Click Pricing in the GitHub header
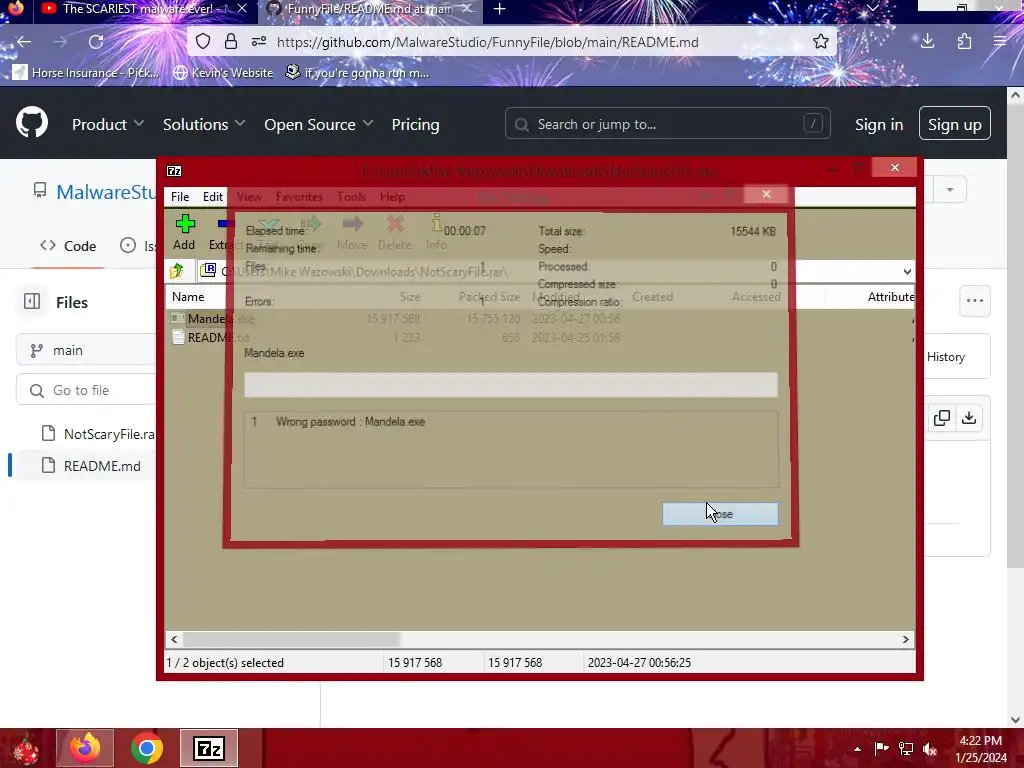The image size is (1024, 768). coord(415,124)
